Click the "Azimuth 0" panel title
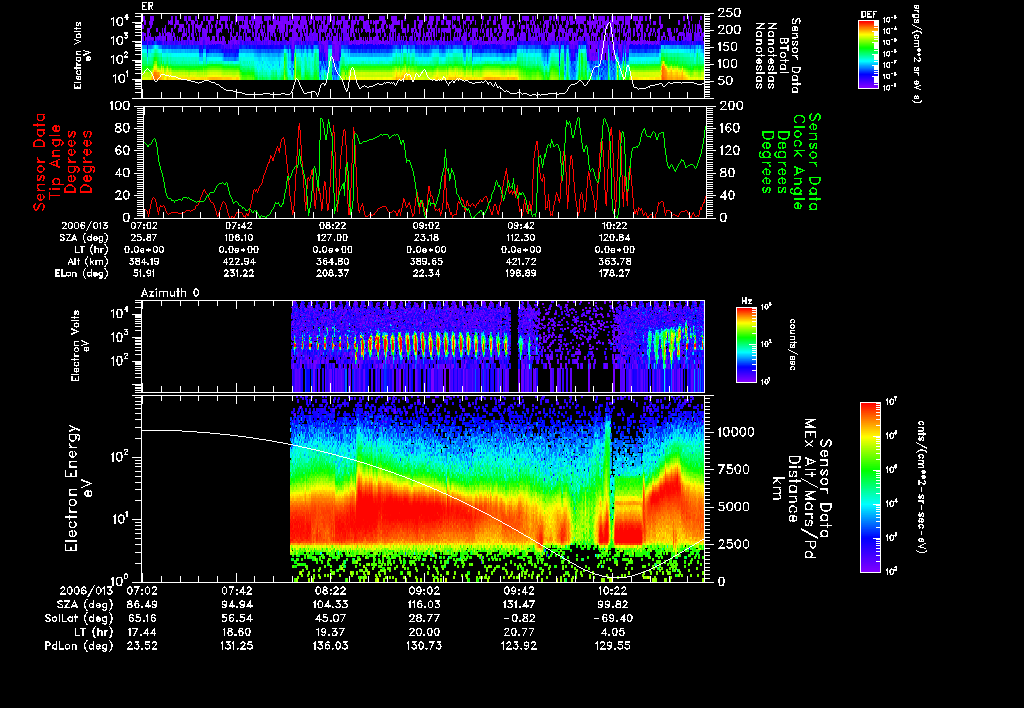 (x=170, y=293)
